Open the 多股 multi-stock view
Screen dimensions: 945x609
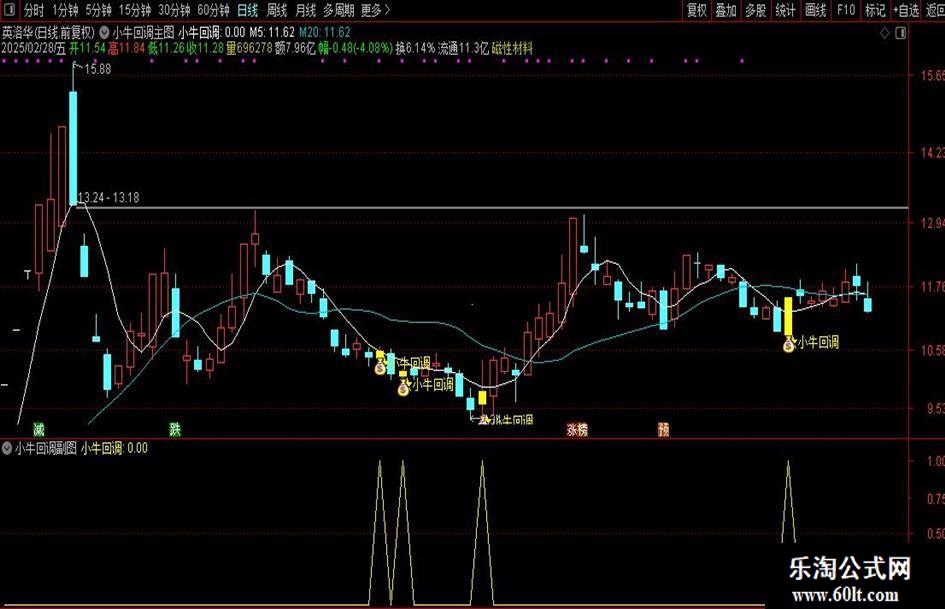click(x=755, y=10)
